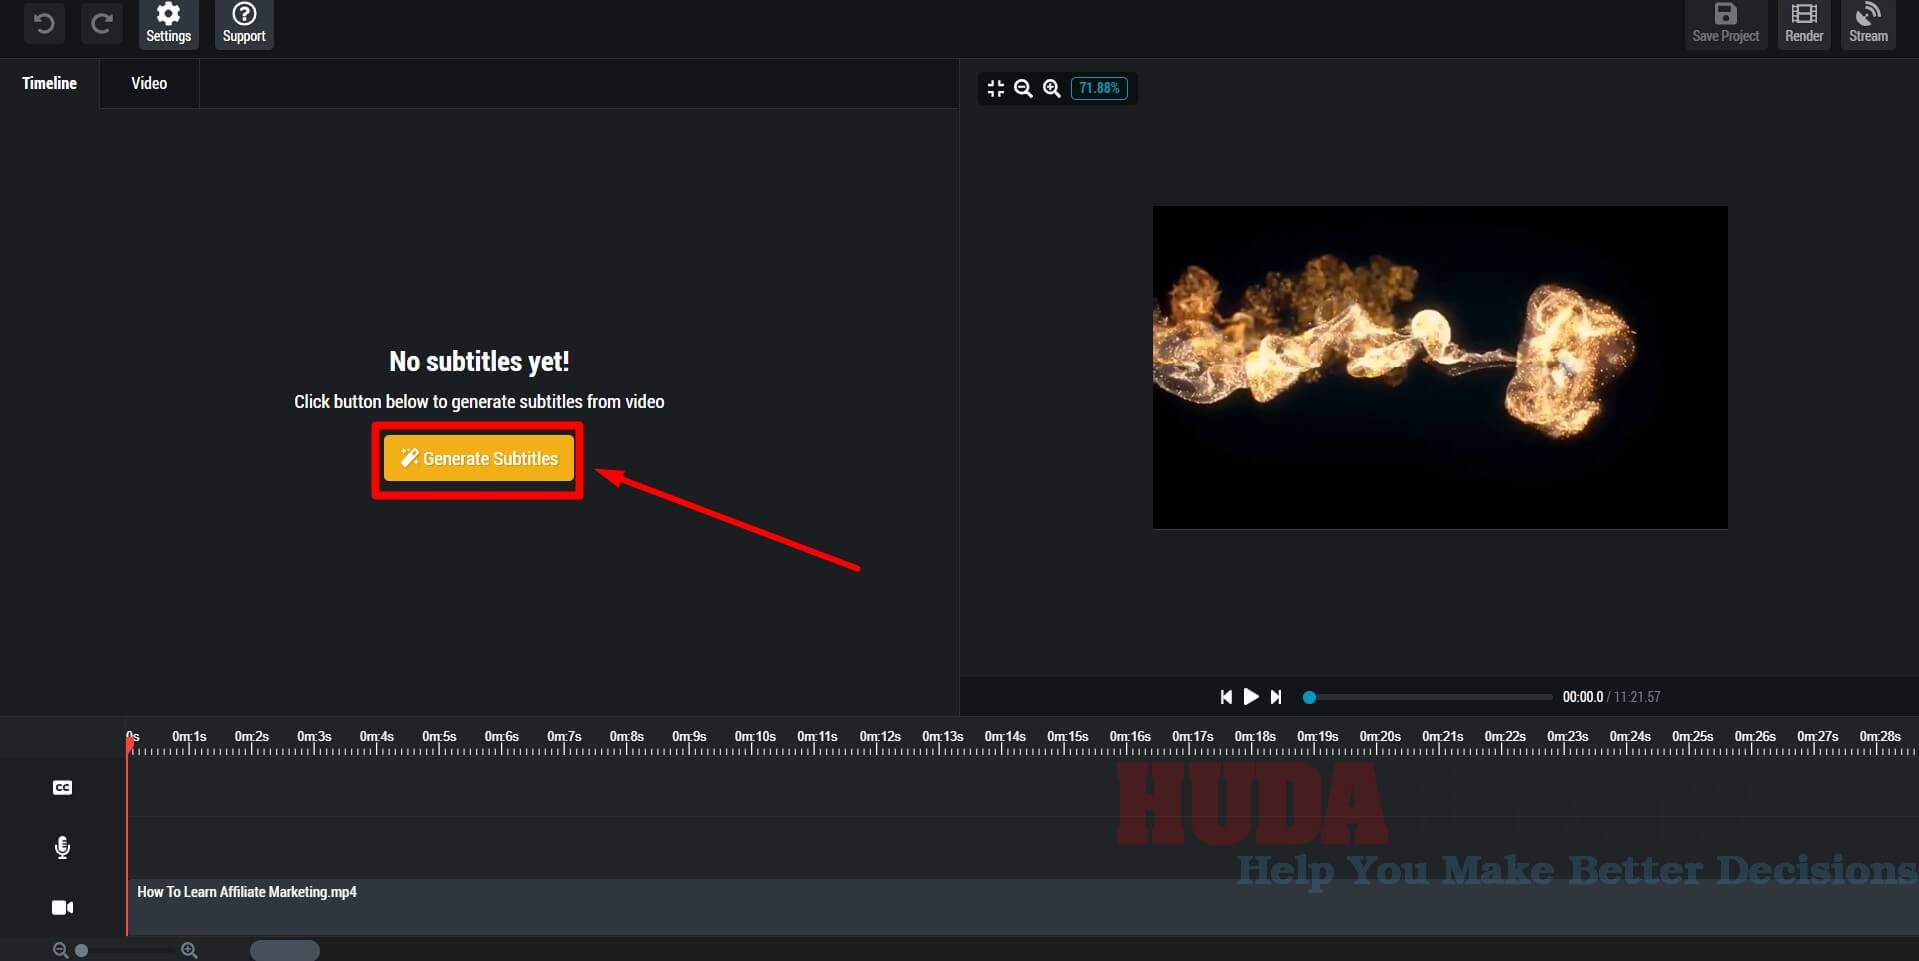The image size is (1919, 961).
Task: Click the 'No subtitles yet!' heading
Action: 479,361
